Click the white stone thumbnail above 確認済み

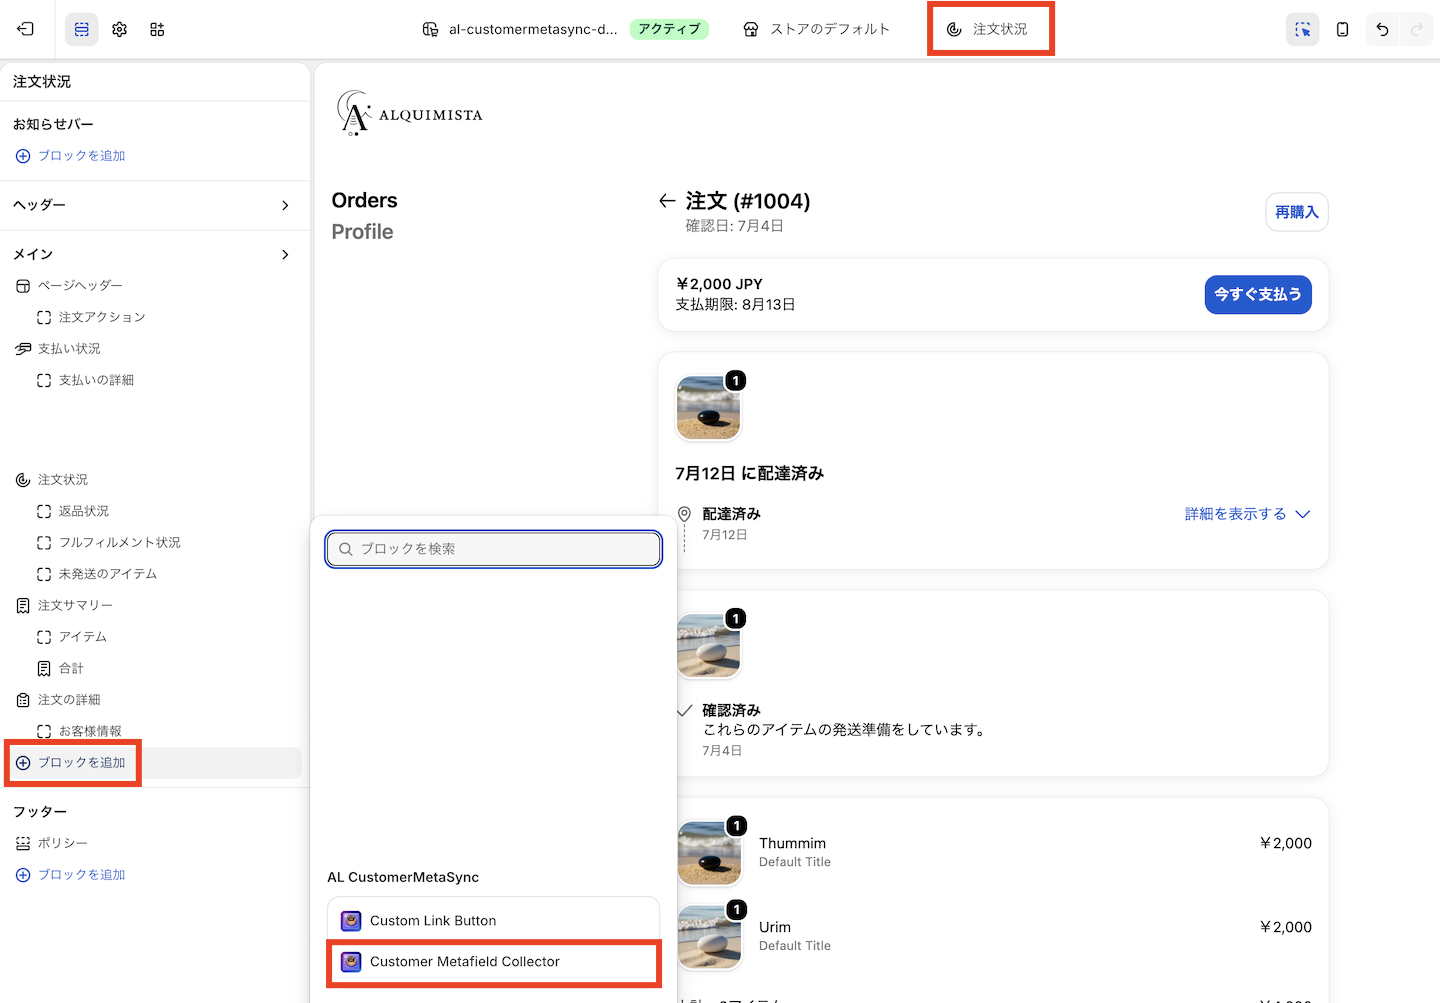(708, 646)
